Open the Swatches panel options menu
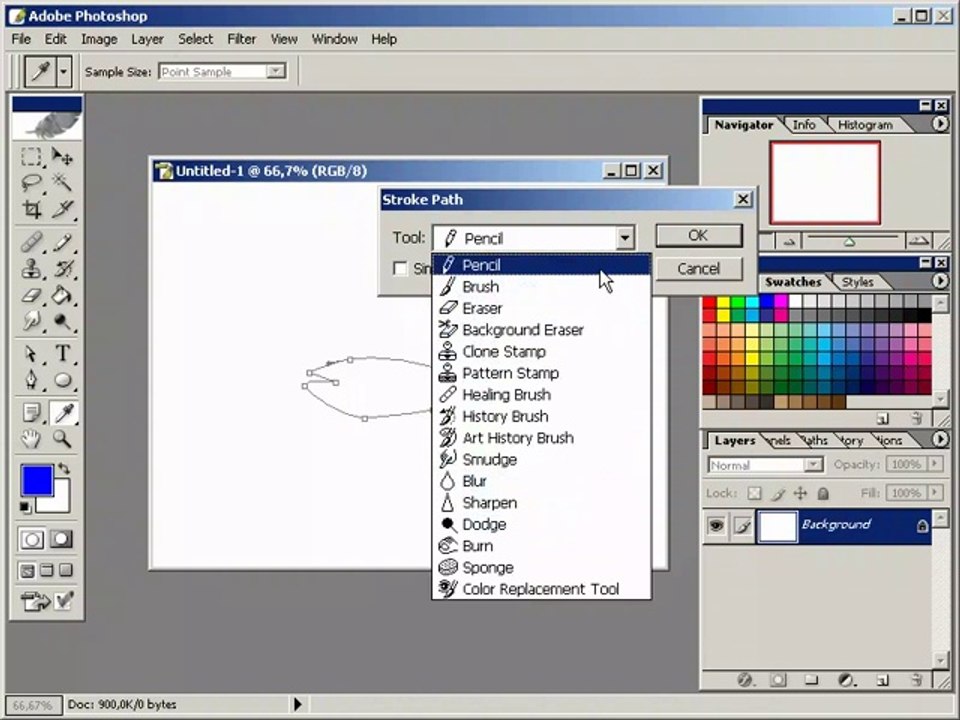Viewport: 960px width, 720px height. click(940, 281)
